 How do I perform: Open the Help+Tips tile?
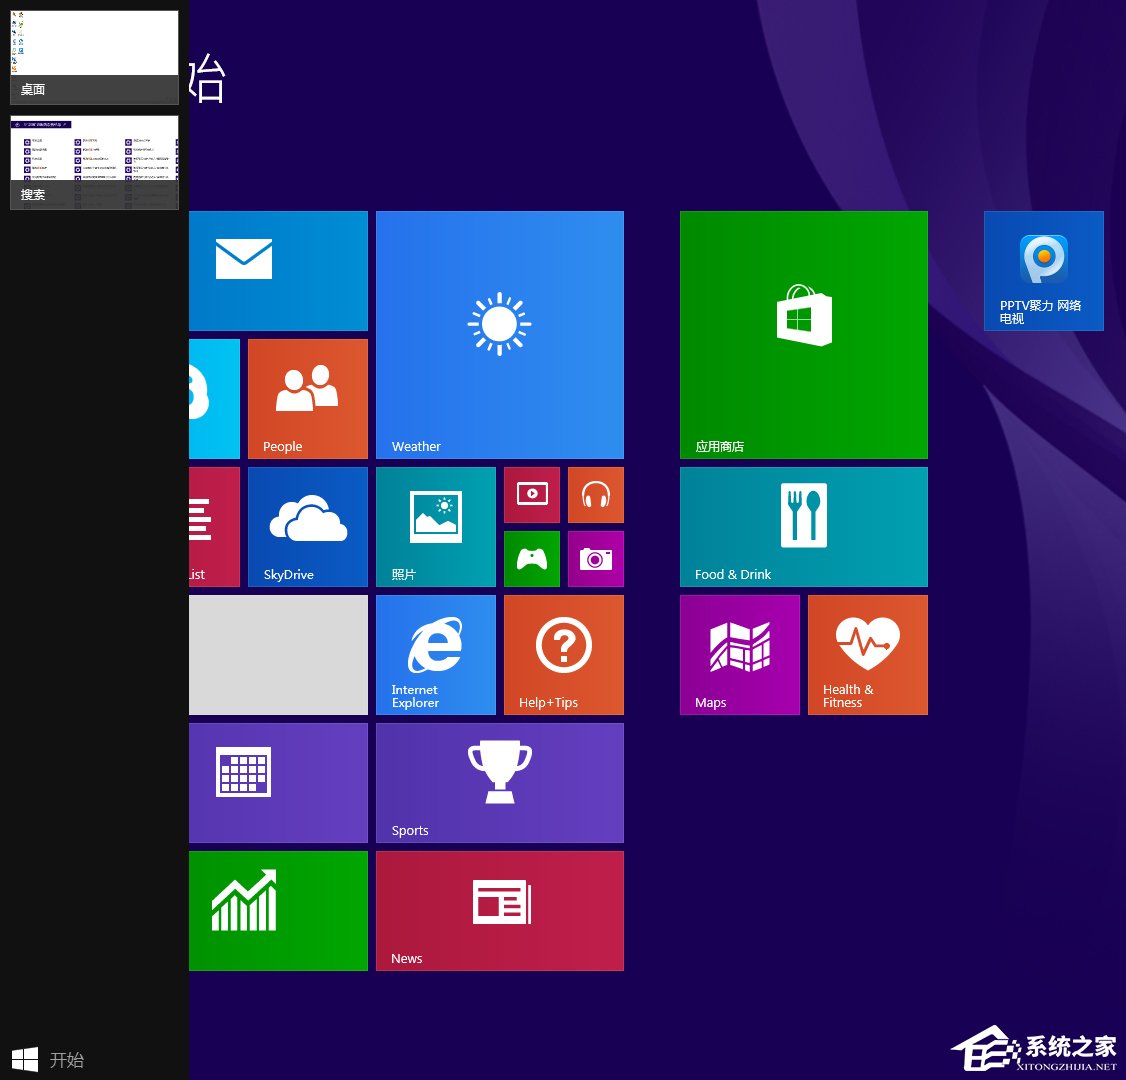coord(563,654)
